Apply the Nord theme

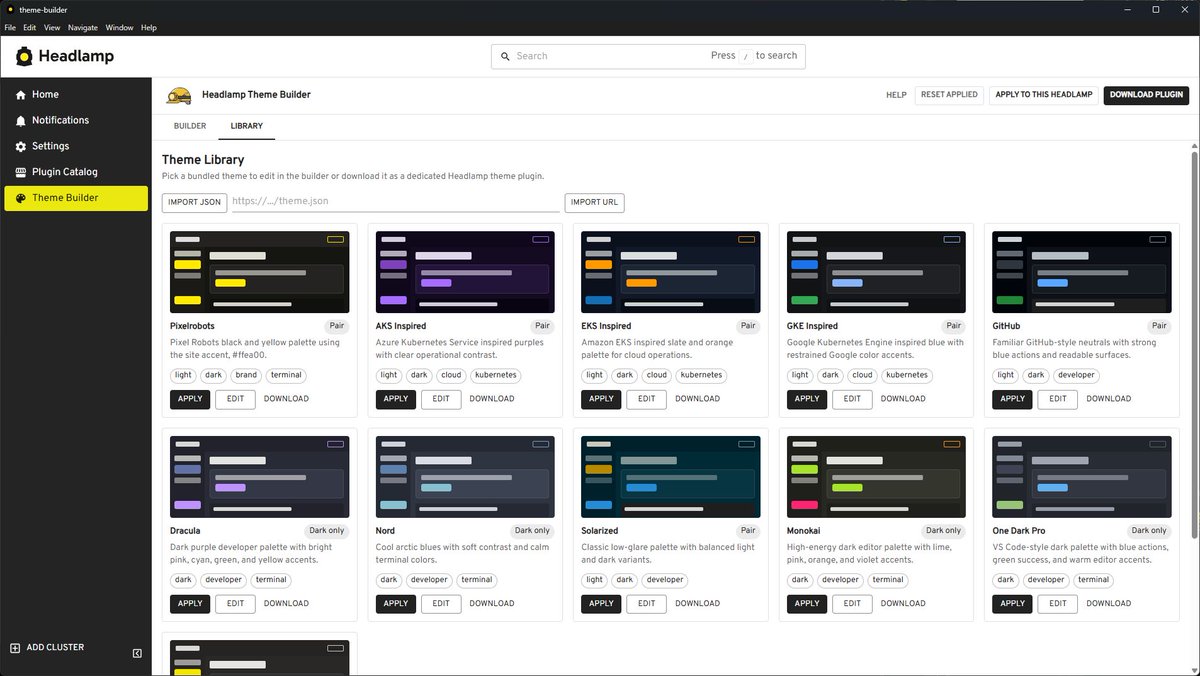[x=396, y=604]
